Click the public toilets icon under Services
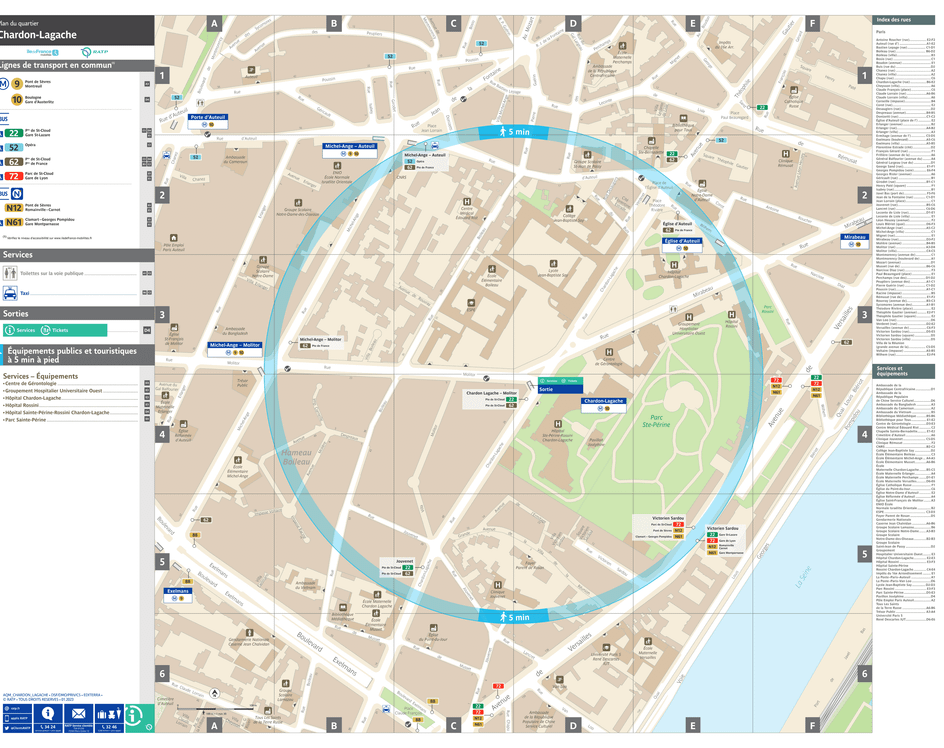This screenshot has width=944, height=748. [x=9, y=273]
